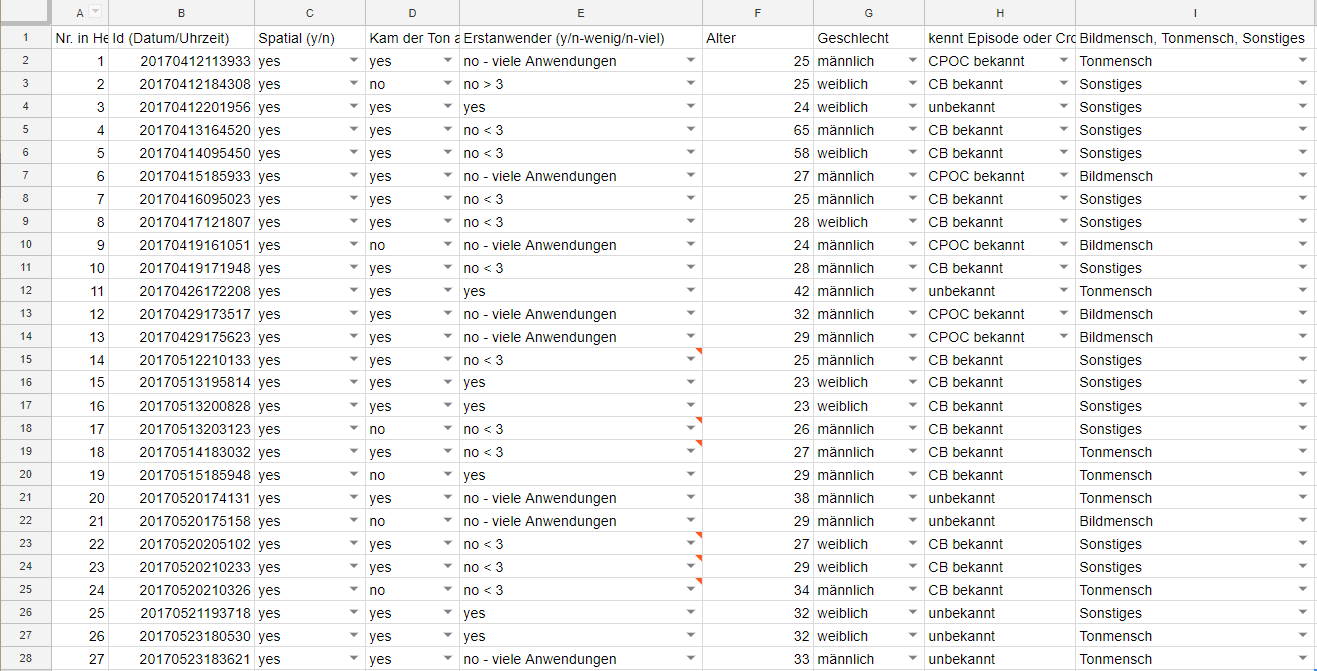Select 'Tonmensch' cell for Id 20170515185948

coord(1195,475)
